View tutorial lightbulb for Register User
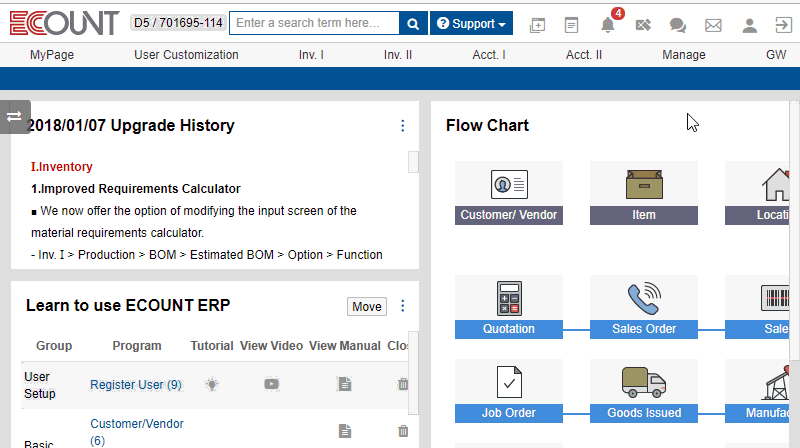800x448 pixels. coord(212,384)
